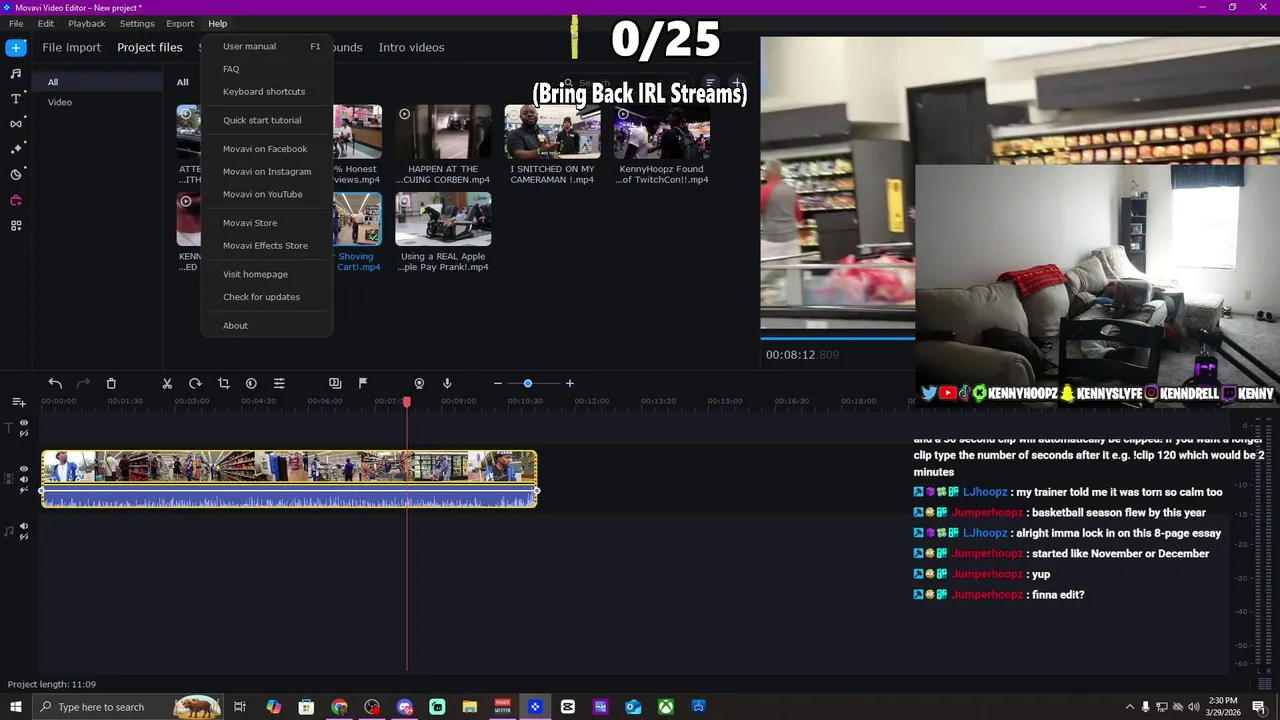Open the Playback menu
1280x720 pixels.
pyautogui.click(x=87, y=23)
